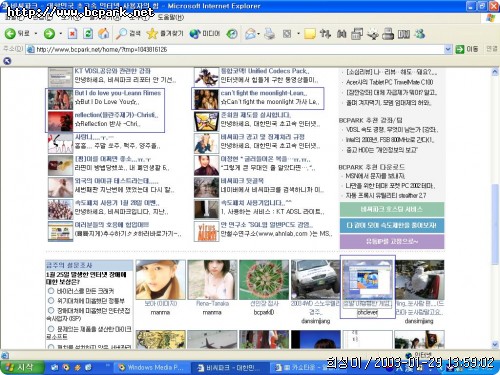Click the binoculars toolbar icon
This screenshot has height=375, width=500.
pyautogui.click(x=341, y=33)
